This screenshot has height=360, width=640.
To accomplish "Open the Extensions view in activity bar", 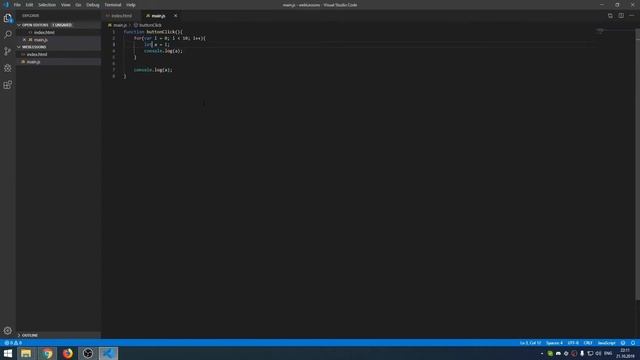I will pyautogui.click(x=8, y=84).
